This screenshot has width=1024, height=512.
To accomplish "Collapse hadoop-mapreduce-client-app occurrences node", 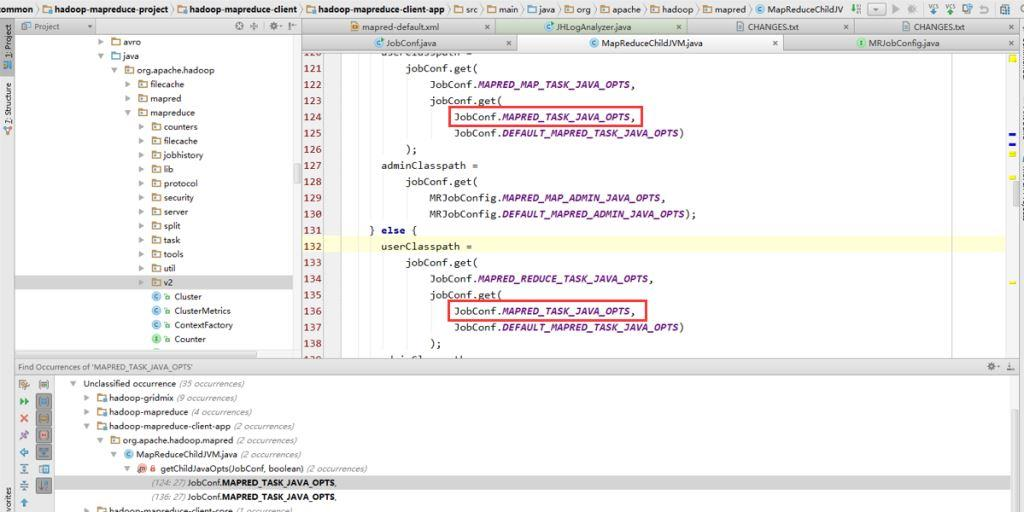I will (x=87, y=426).
